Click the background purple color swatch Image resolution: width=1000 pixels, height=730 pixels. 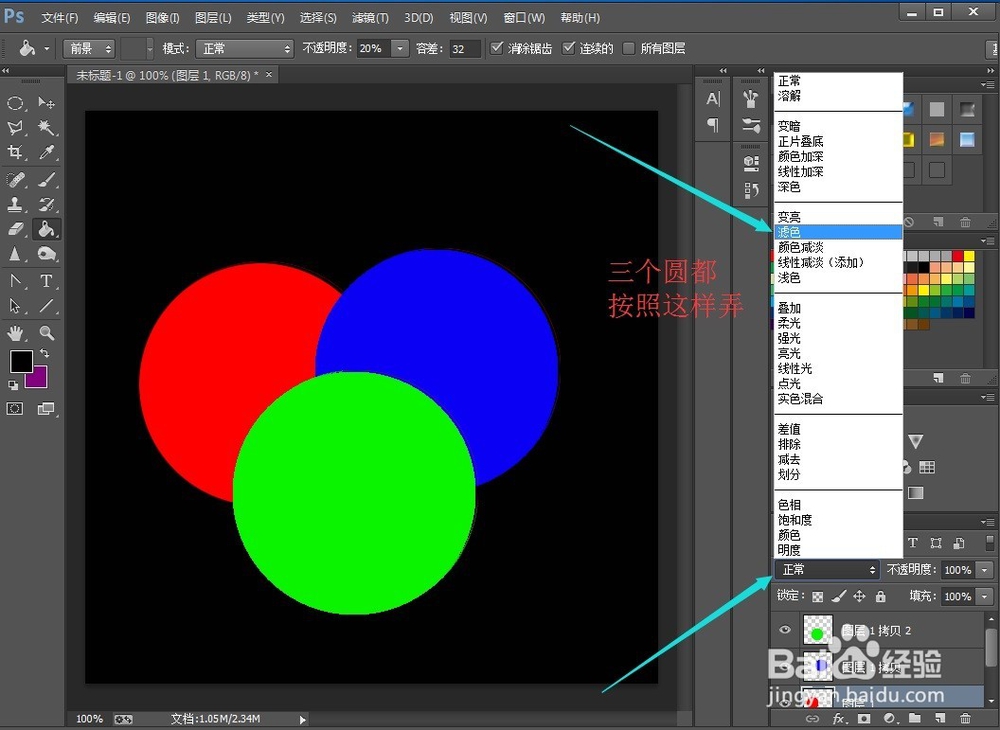(38, 379)
